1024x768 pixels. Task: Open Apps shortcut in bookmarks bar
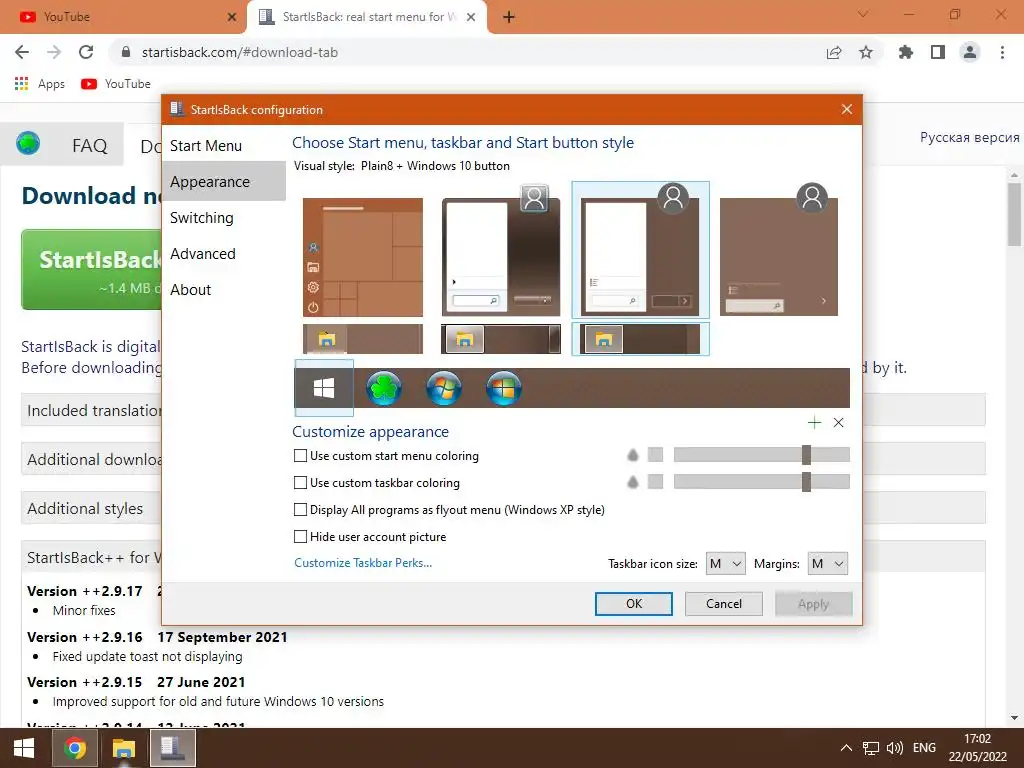pos(40,84)
